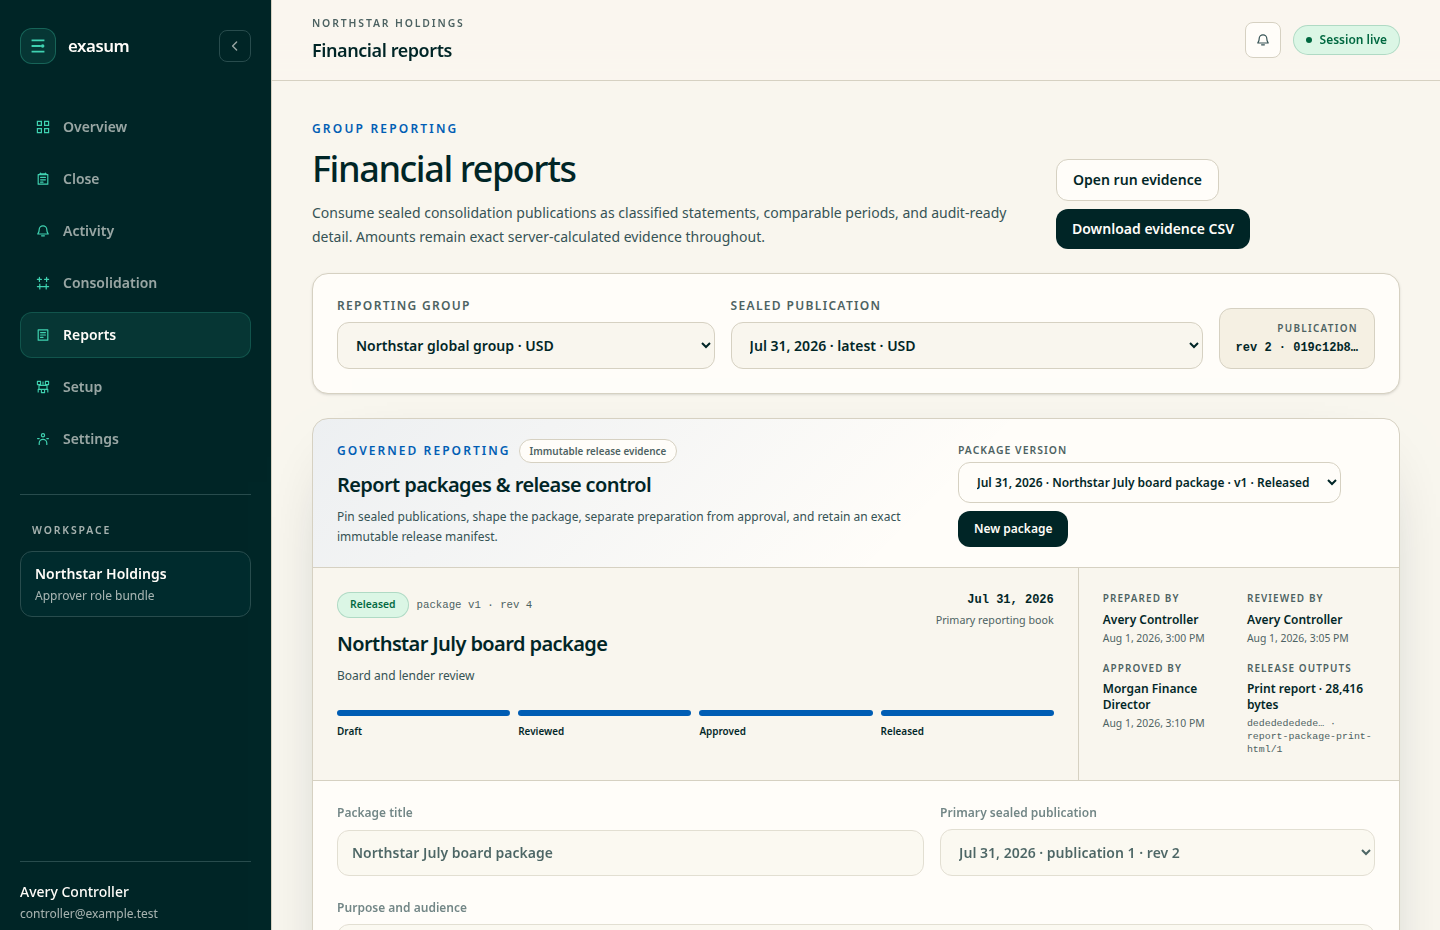1440x930 pixels.
Task: Go to the Close section
Action: [135, 179]
